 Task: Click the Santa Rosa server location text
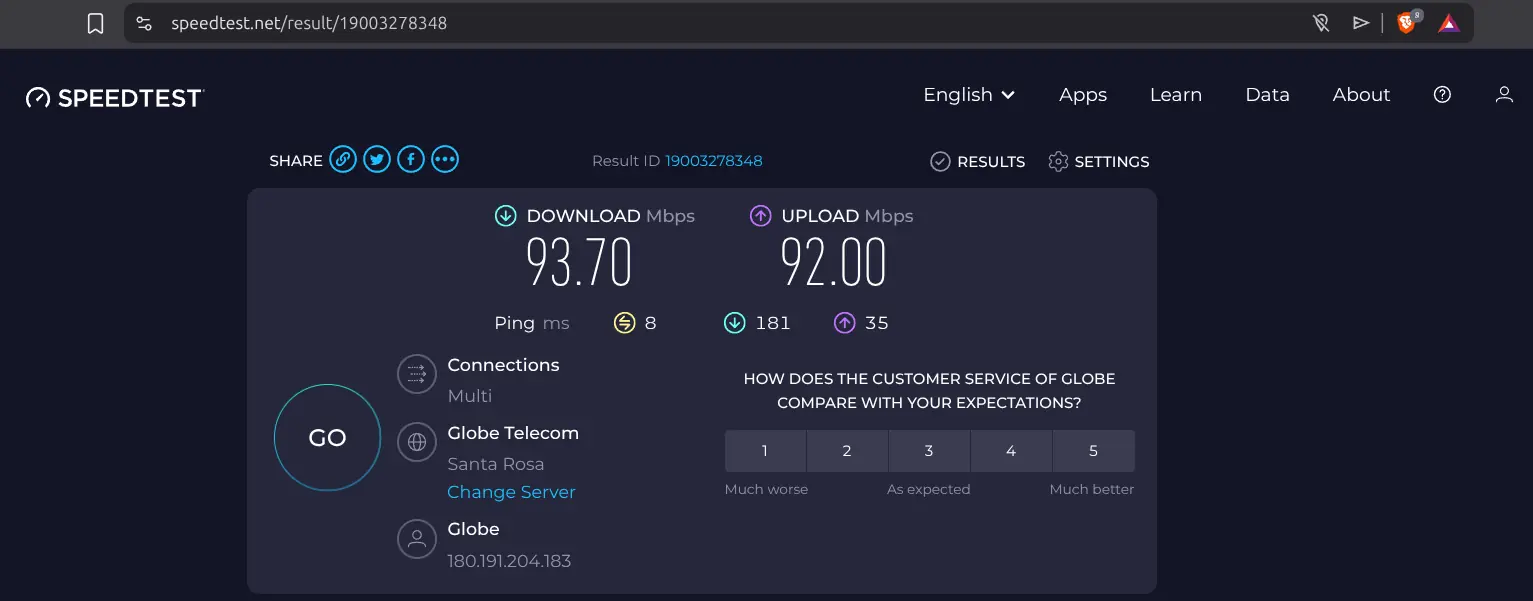496,464
